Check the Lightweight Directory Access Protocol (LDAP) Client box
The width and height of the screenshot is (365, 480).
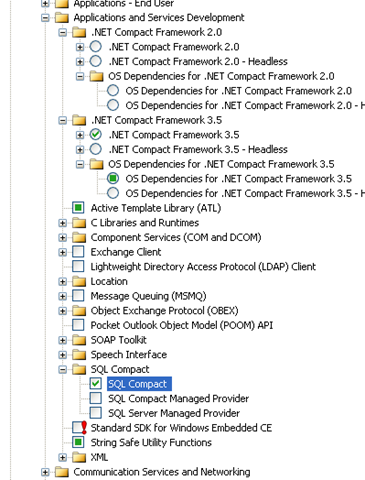78,266
